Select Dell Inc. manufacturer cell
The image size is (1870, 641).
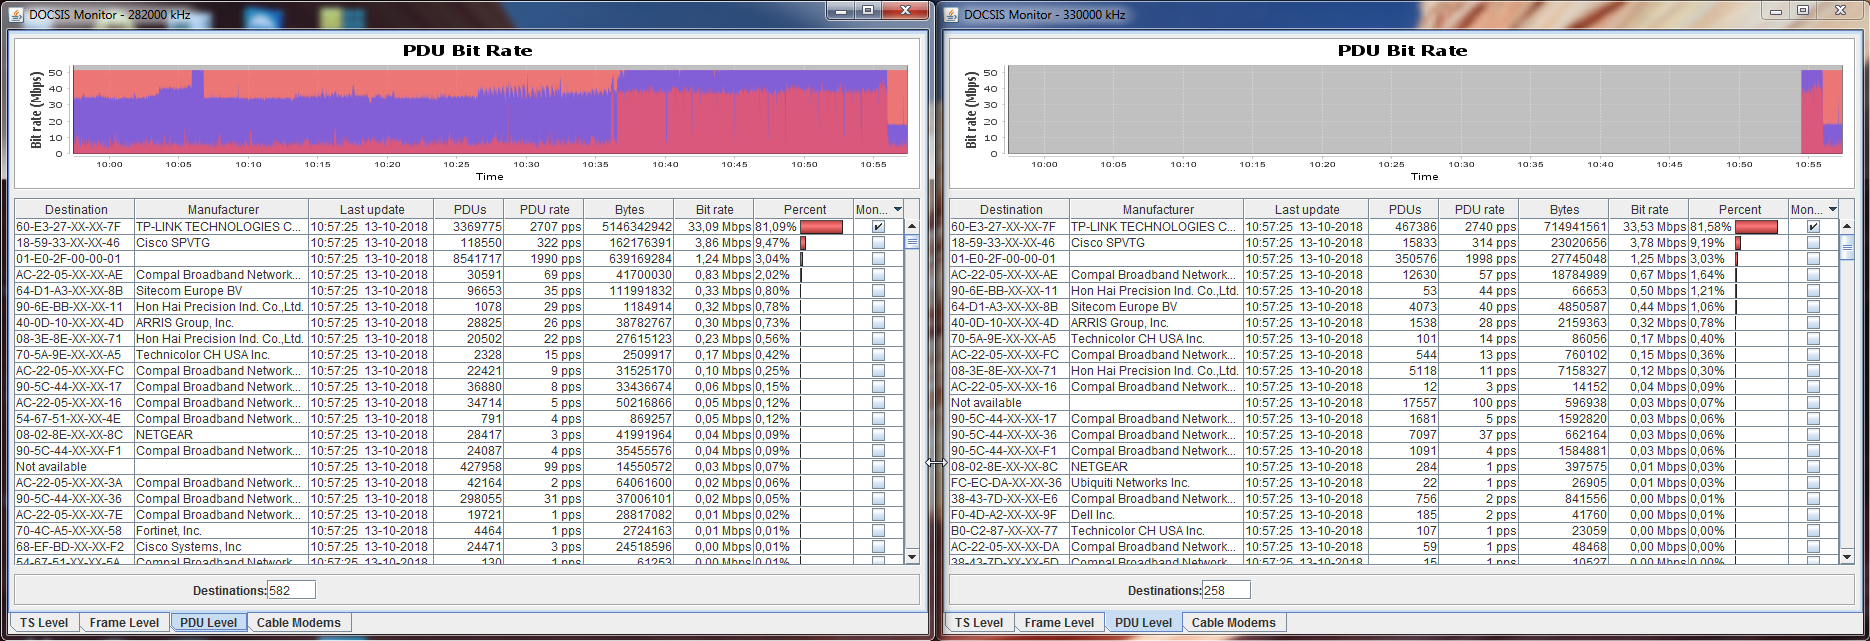coord(1156,515)
